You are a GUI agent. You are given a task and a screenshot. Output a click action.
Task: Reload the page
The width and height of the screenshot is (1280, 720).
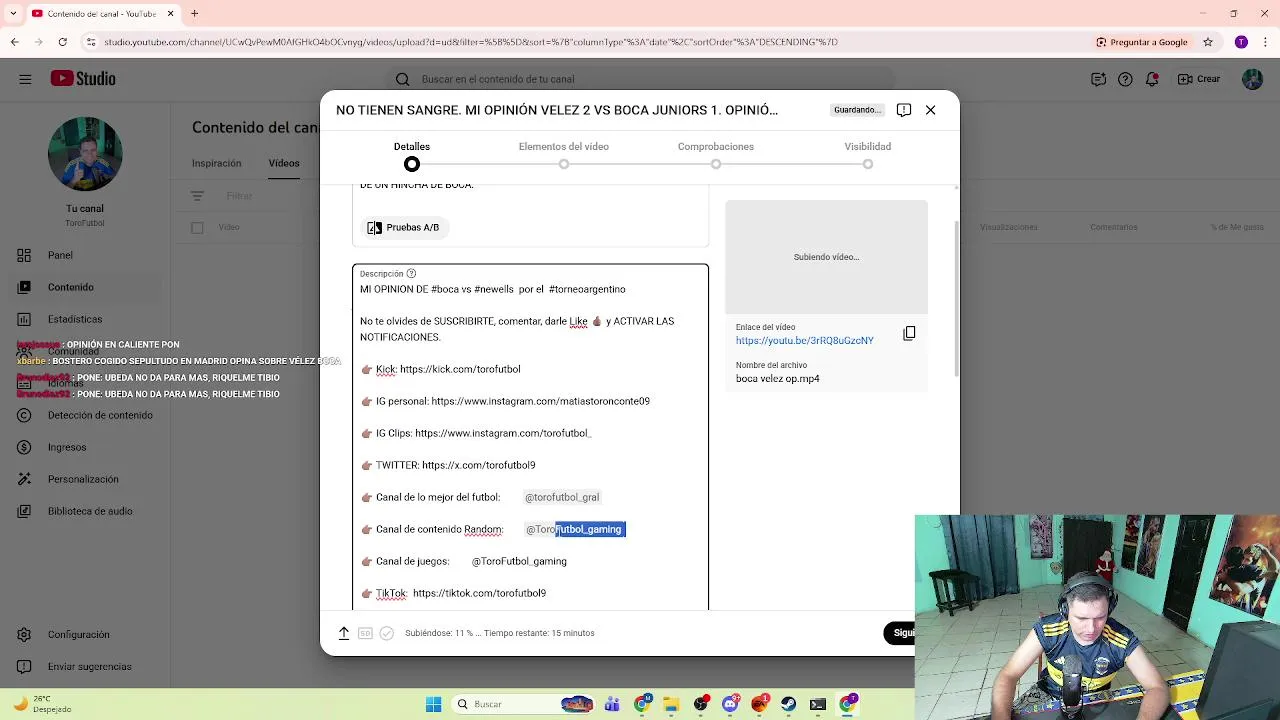point(62,42)
